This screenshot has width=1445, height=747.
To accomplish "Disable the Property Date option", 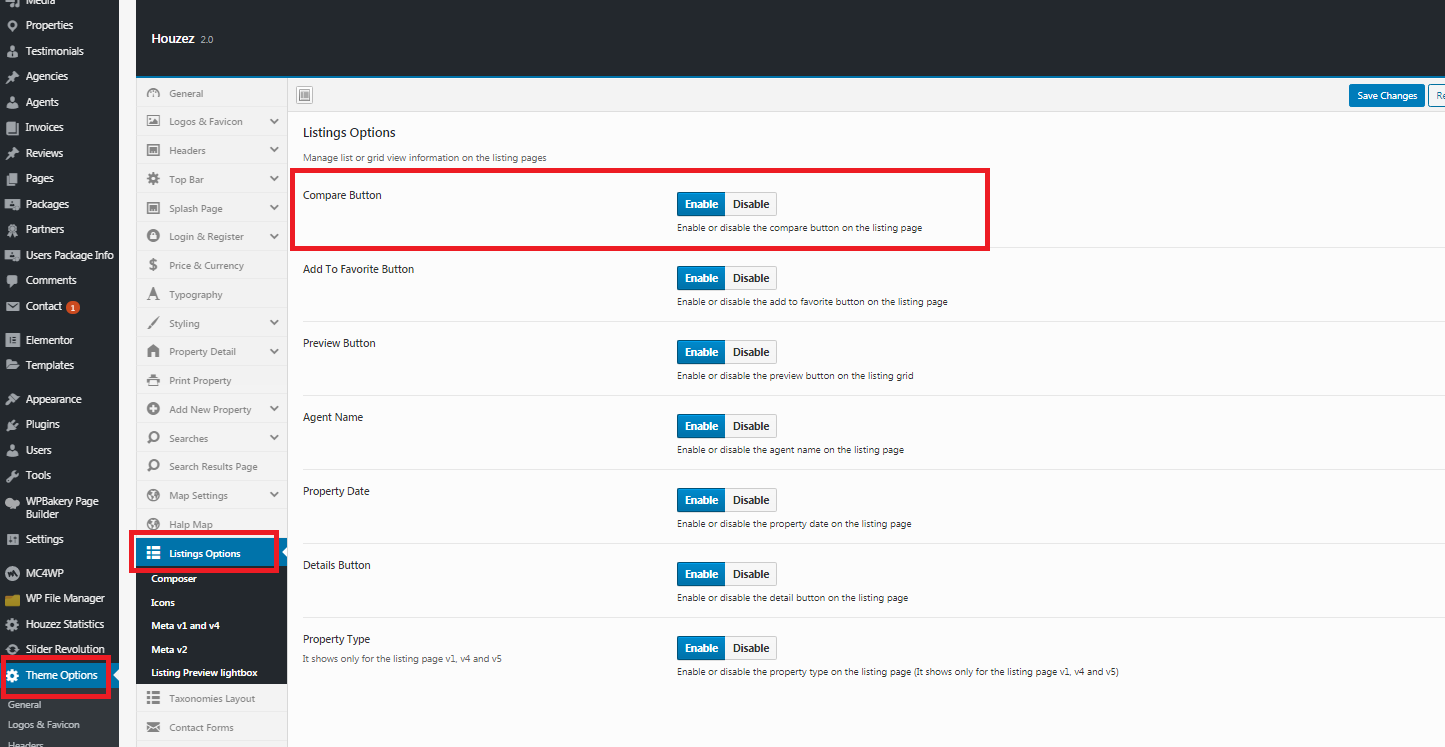I will tap(751, 500).
